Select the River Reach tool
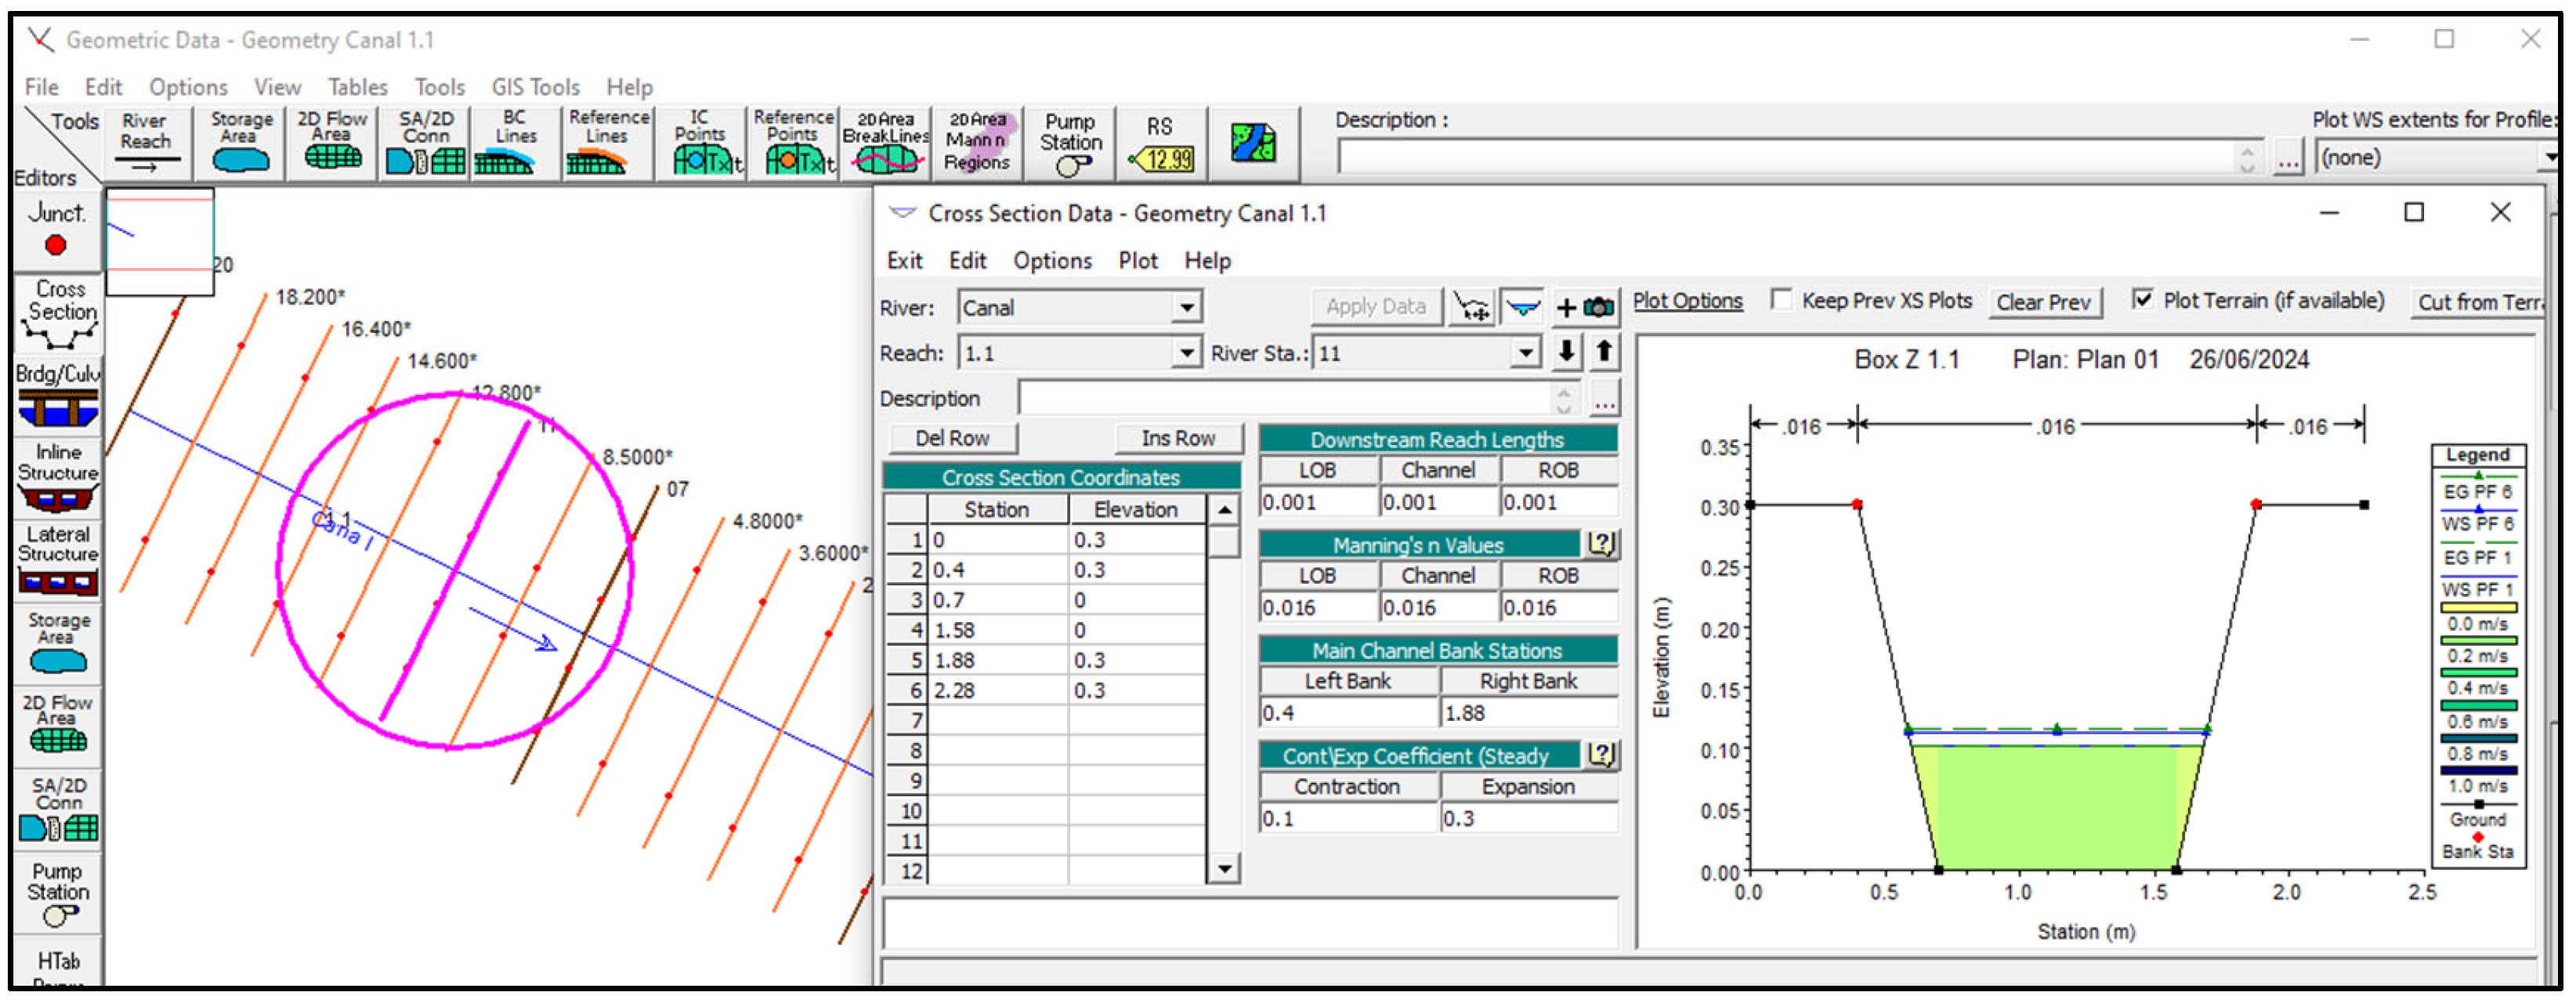Screen dimensions: 2576x1003 [x=145, y=144]
